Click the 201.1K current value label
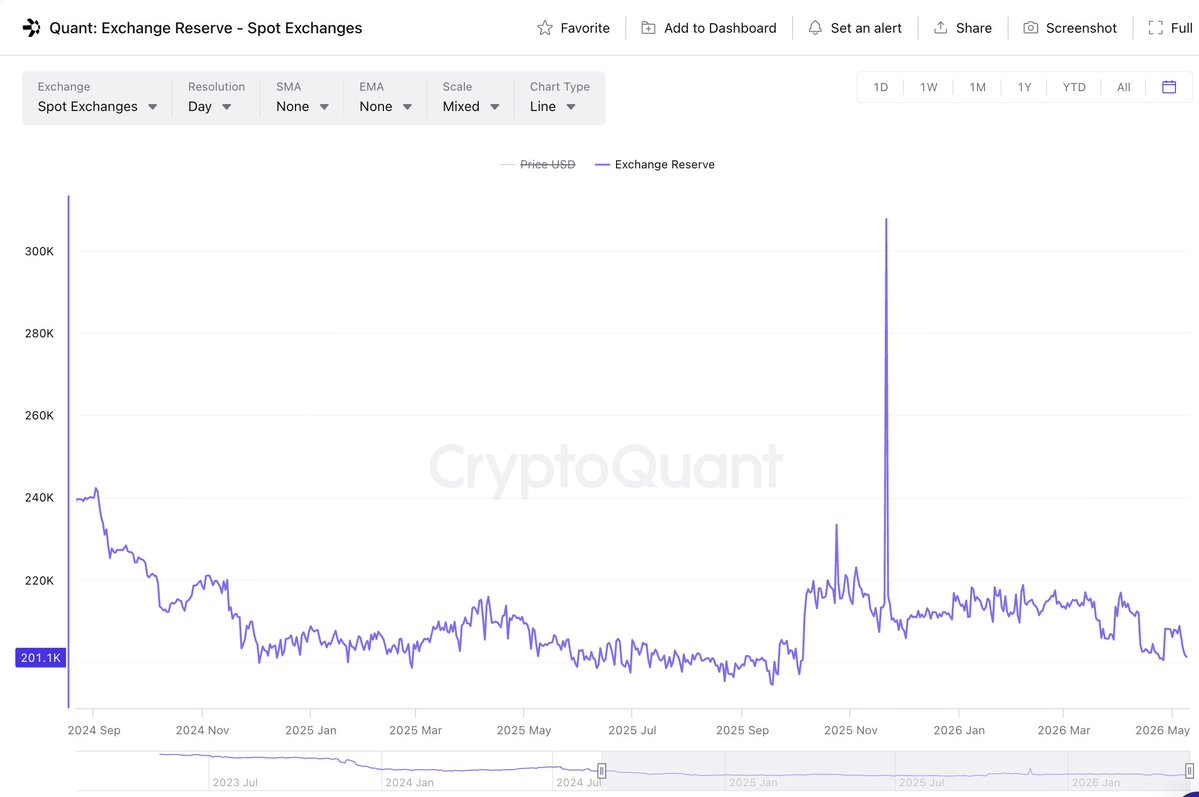The width and height of the screenshot is (1199, 797). [41, 658]
